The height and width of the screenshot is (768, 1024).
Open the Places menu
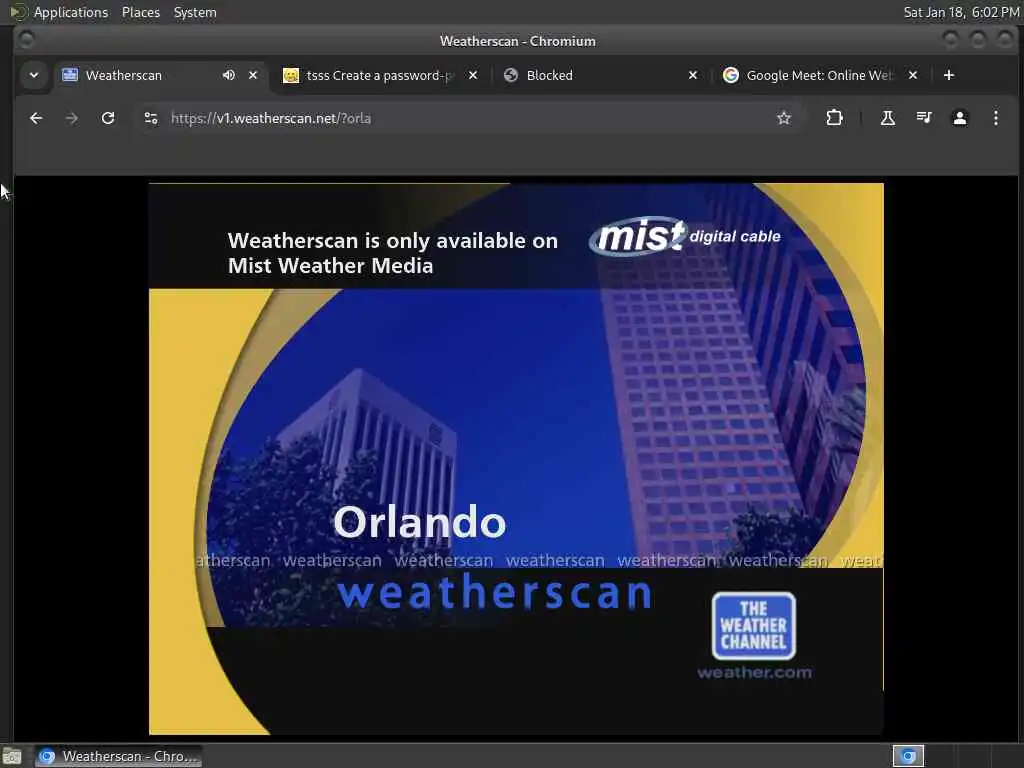pos(140,12)
